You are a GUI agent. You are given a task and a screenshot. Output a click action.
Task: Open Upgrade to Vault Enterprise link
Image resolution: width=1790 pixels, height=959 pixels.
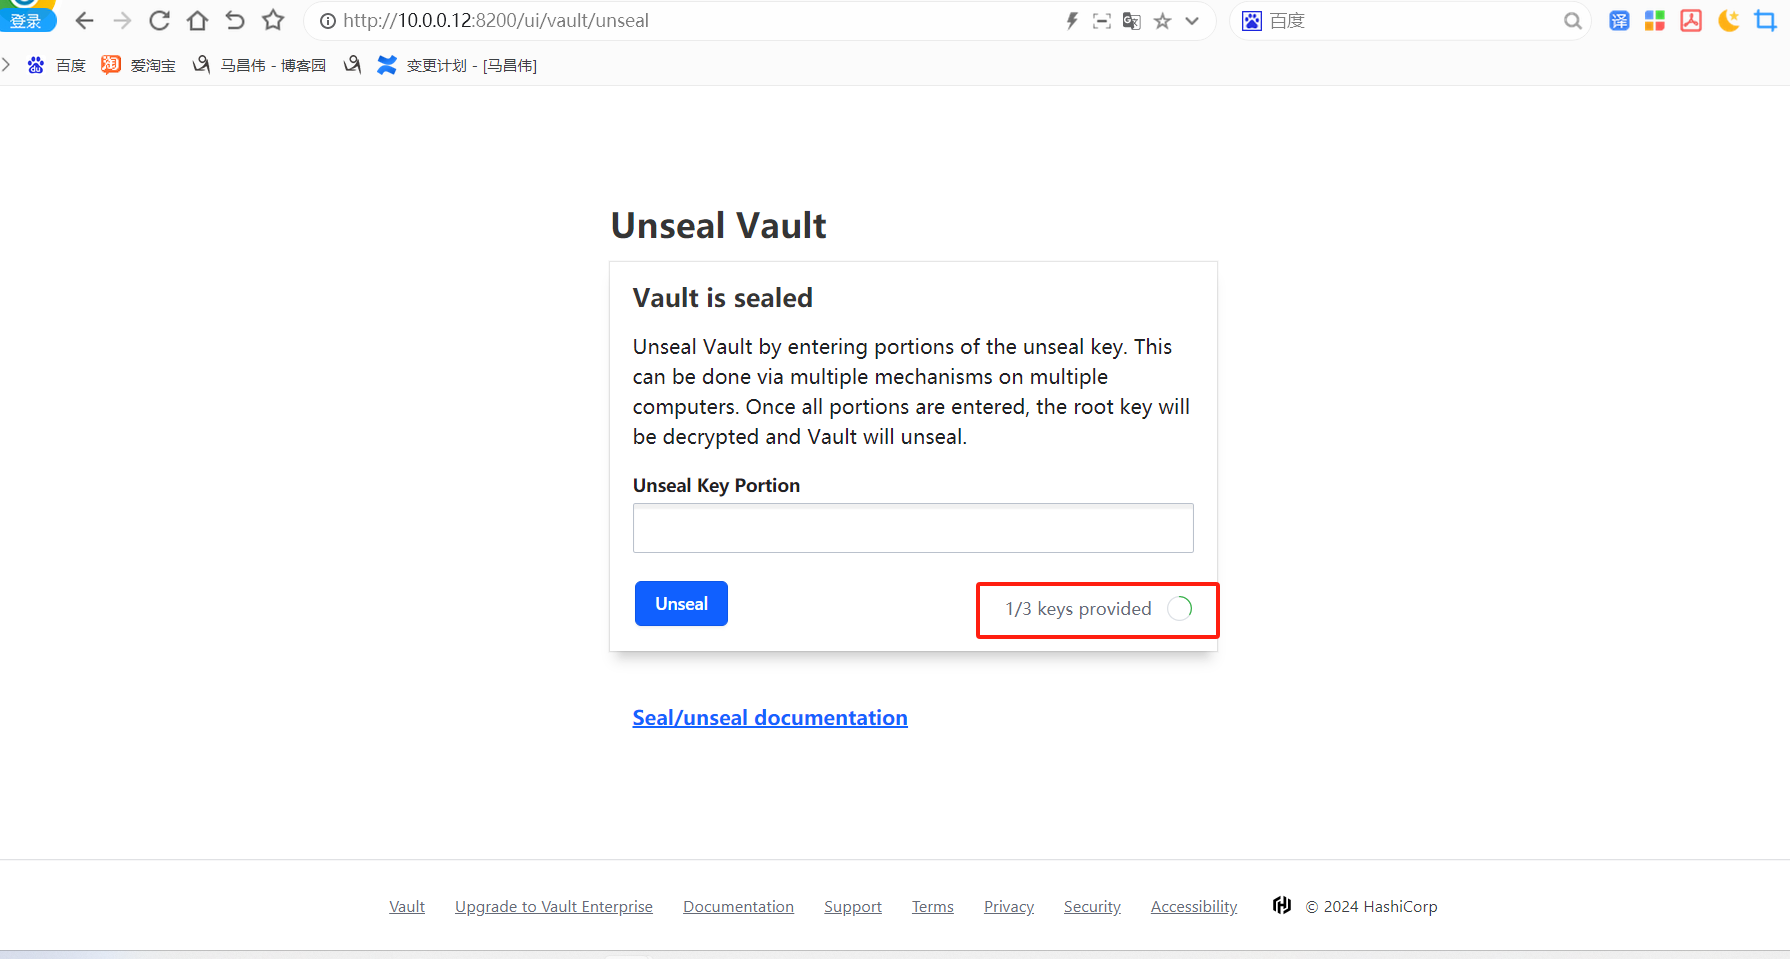point(554,907)
